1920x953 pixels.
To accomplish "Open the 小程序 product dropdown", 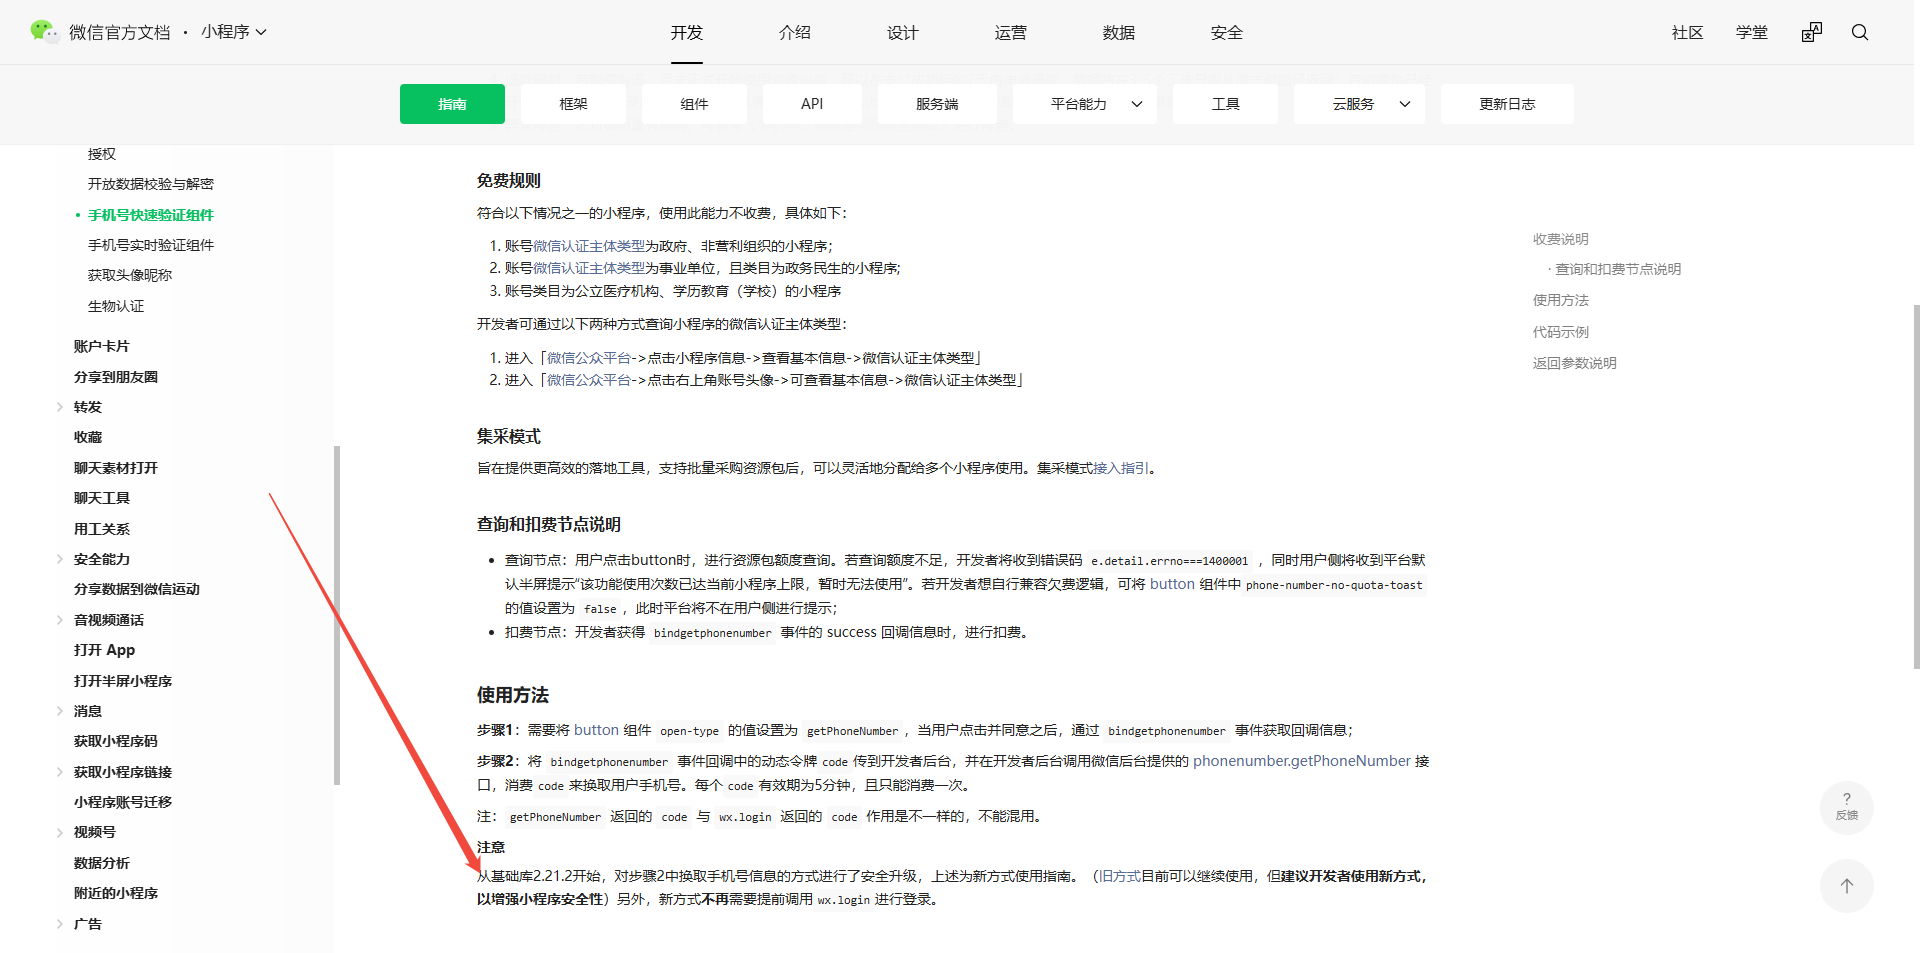I will [234, 32].
